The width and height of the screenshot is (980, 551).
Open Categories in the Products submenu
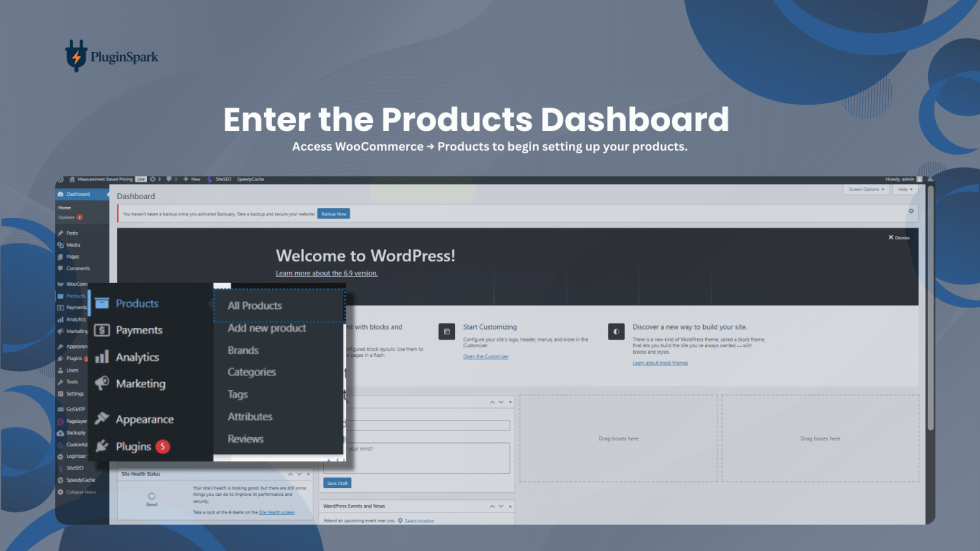[252, 372]
